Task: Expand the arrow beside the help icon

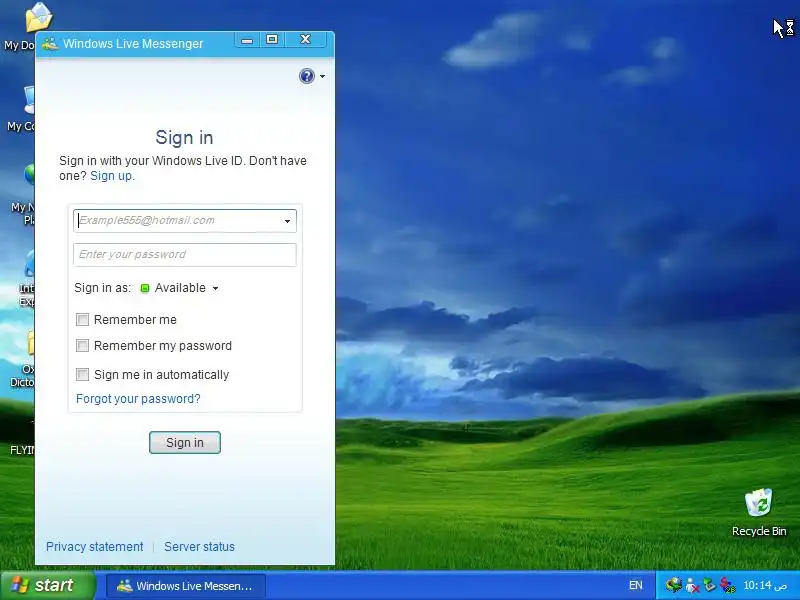Action: 322,77
